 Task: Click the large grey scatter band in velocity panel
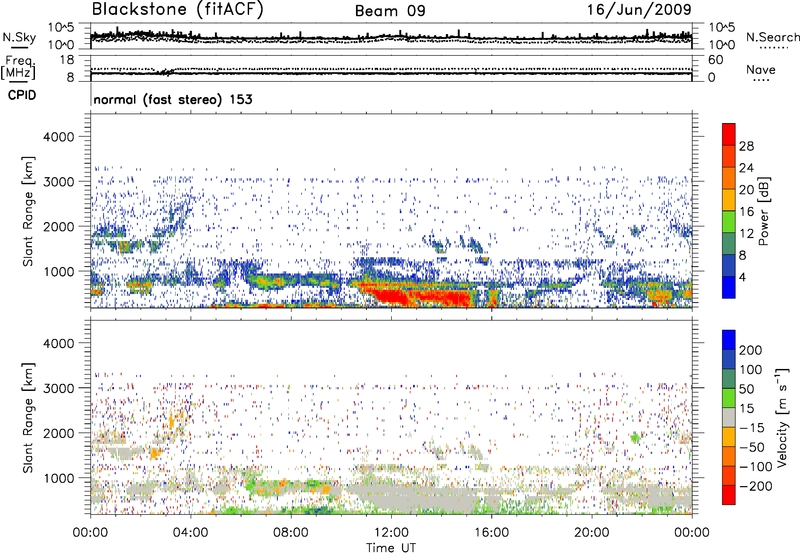pyautogui.click(x=418, y=496)
